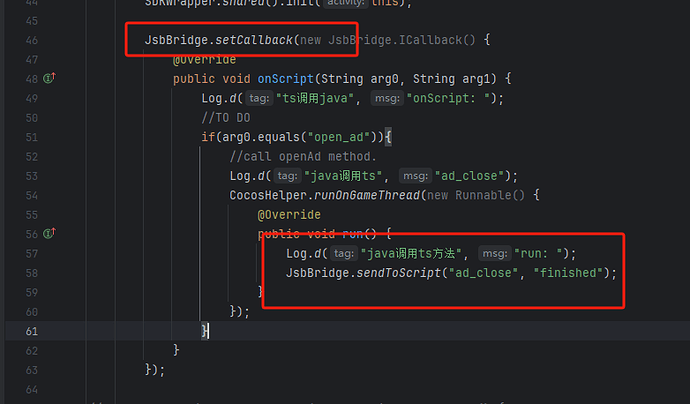
Task: Click the "finished" string argument
Action: [568, 273]
